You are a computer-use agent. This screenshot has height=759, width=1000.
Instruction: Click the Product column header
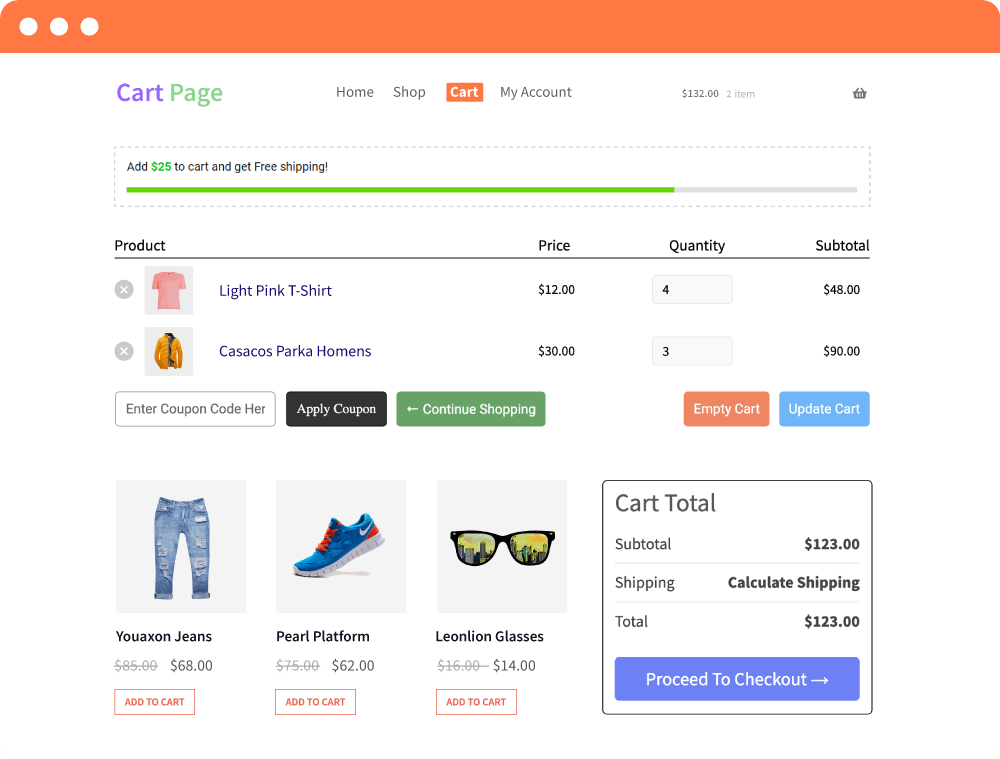pos(140,246)
